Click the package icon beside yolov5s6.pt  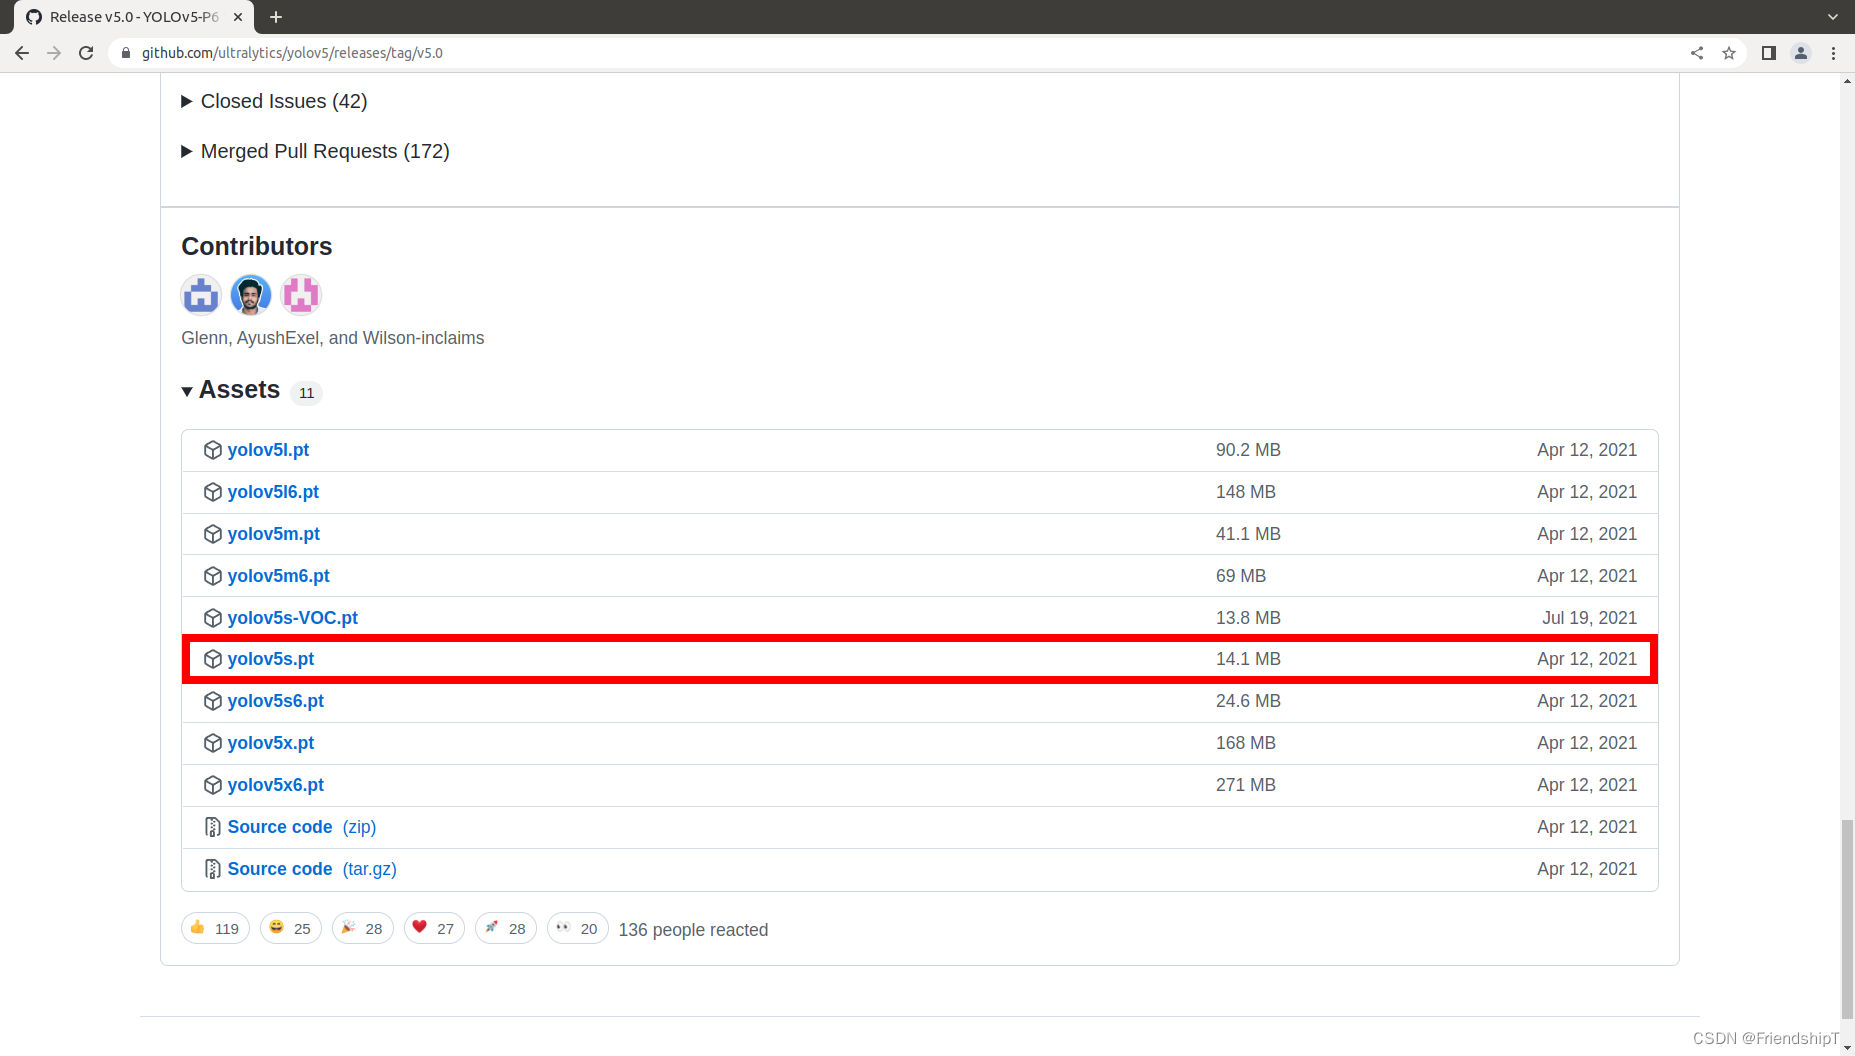point(212,701)
